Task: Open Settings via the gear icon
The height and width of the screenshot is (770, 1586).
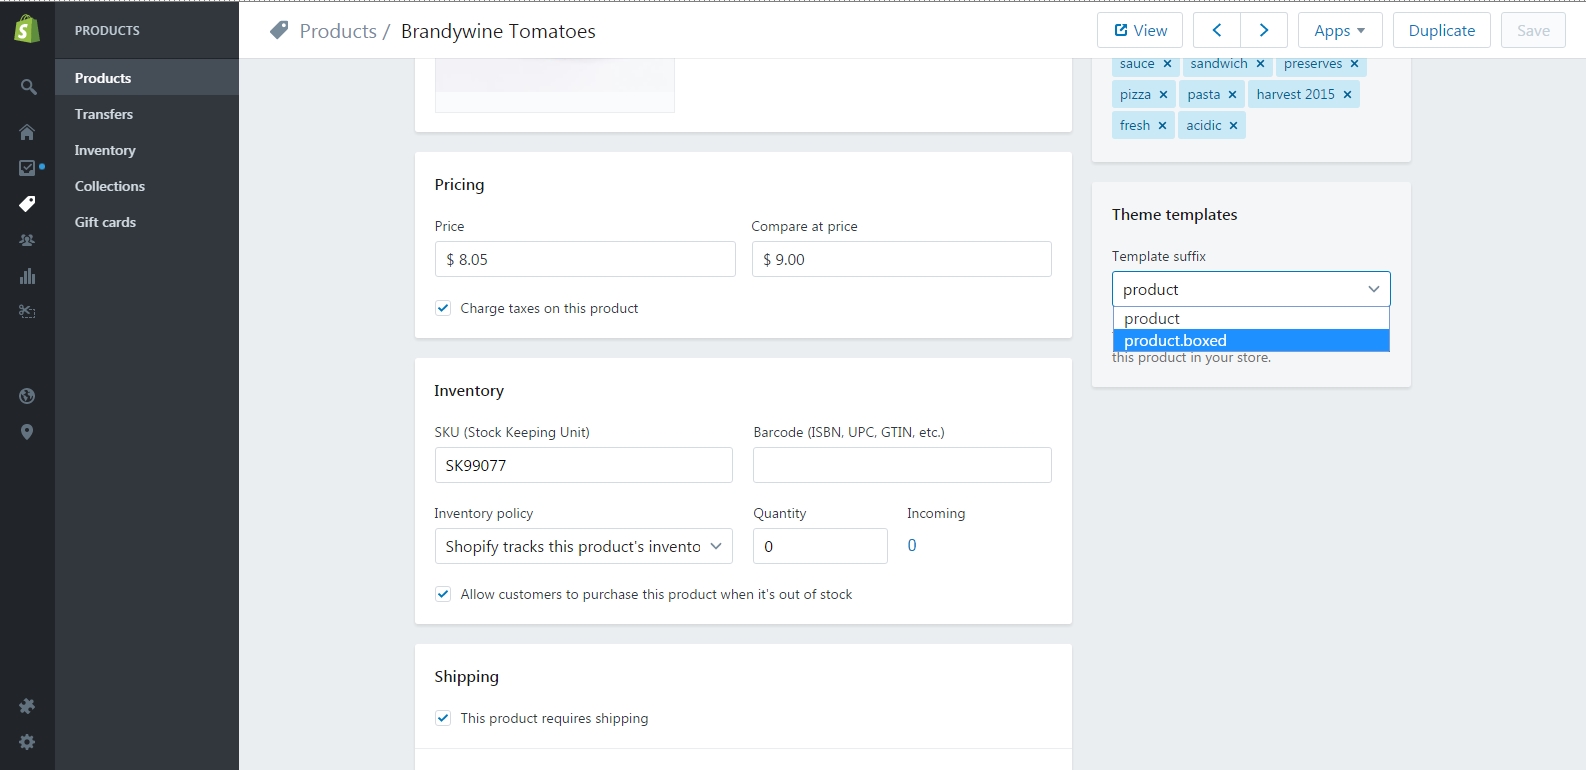Action: pyautogui.click(x=27, y=742)
